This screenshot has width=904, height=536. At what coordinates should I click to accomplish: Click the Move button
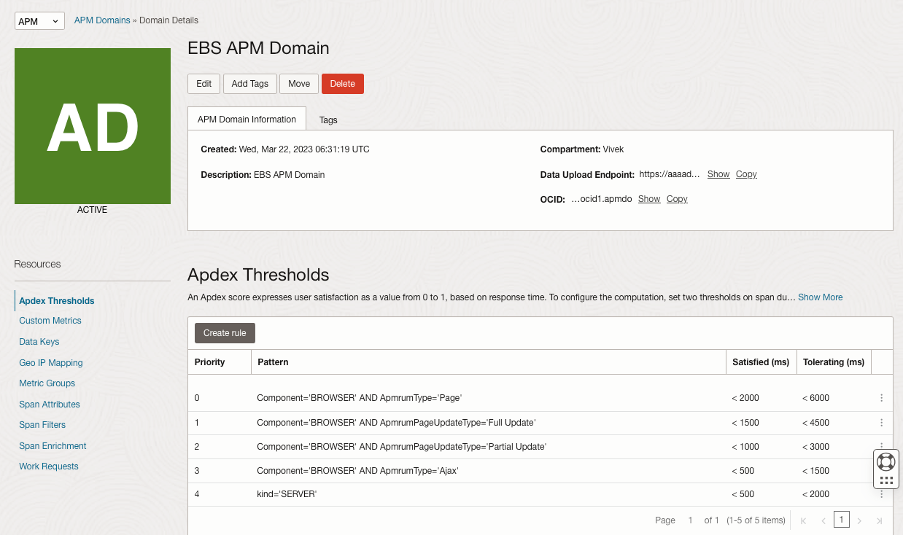[299, 84]
